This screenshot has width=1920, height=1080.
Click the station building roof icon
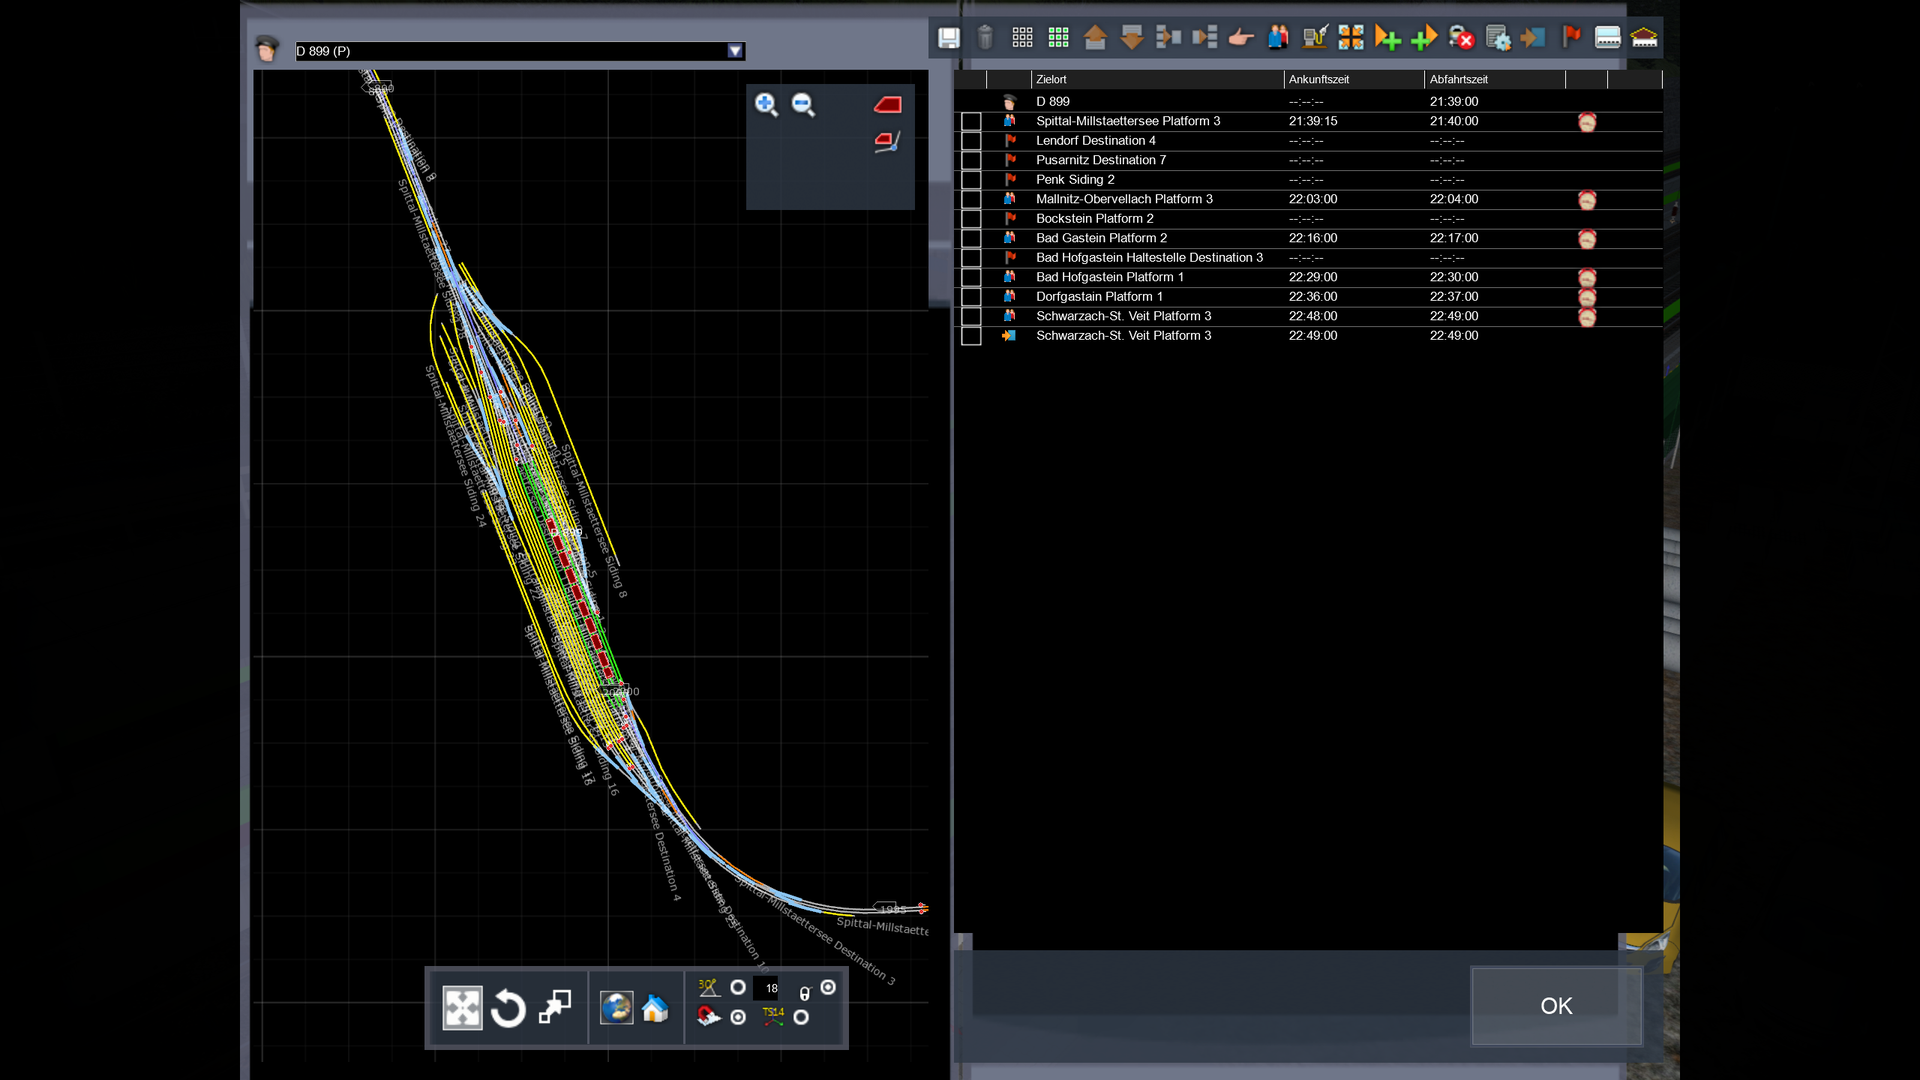(1644, 38)
